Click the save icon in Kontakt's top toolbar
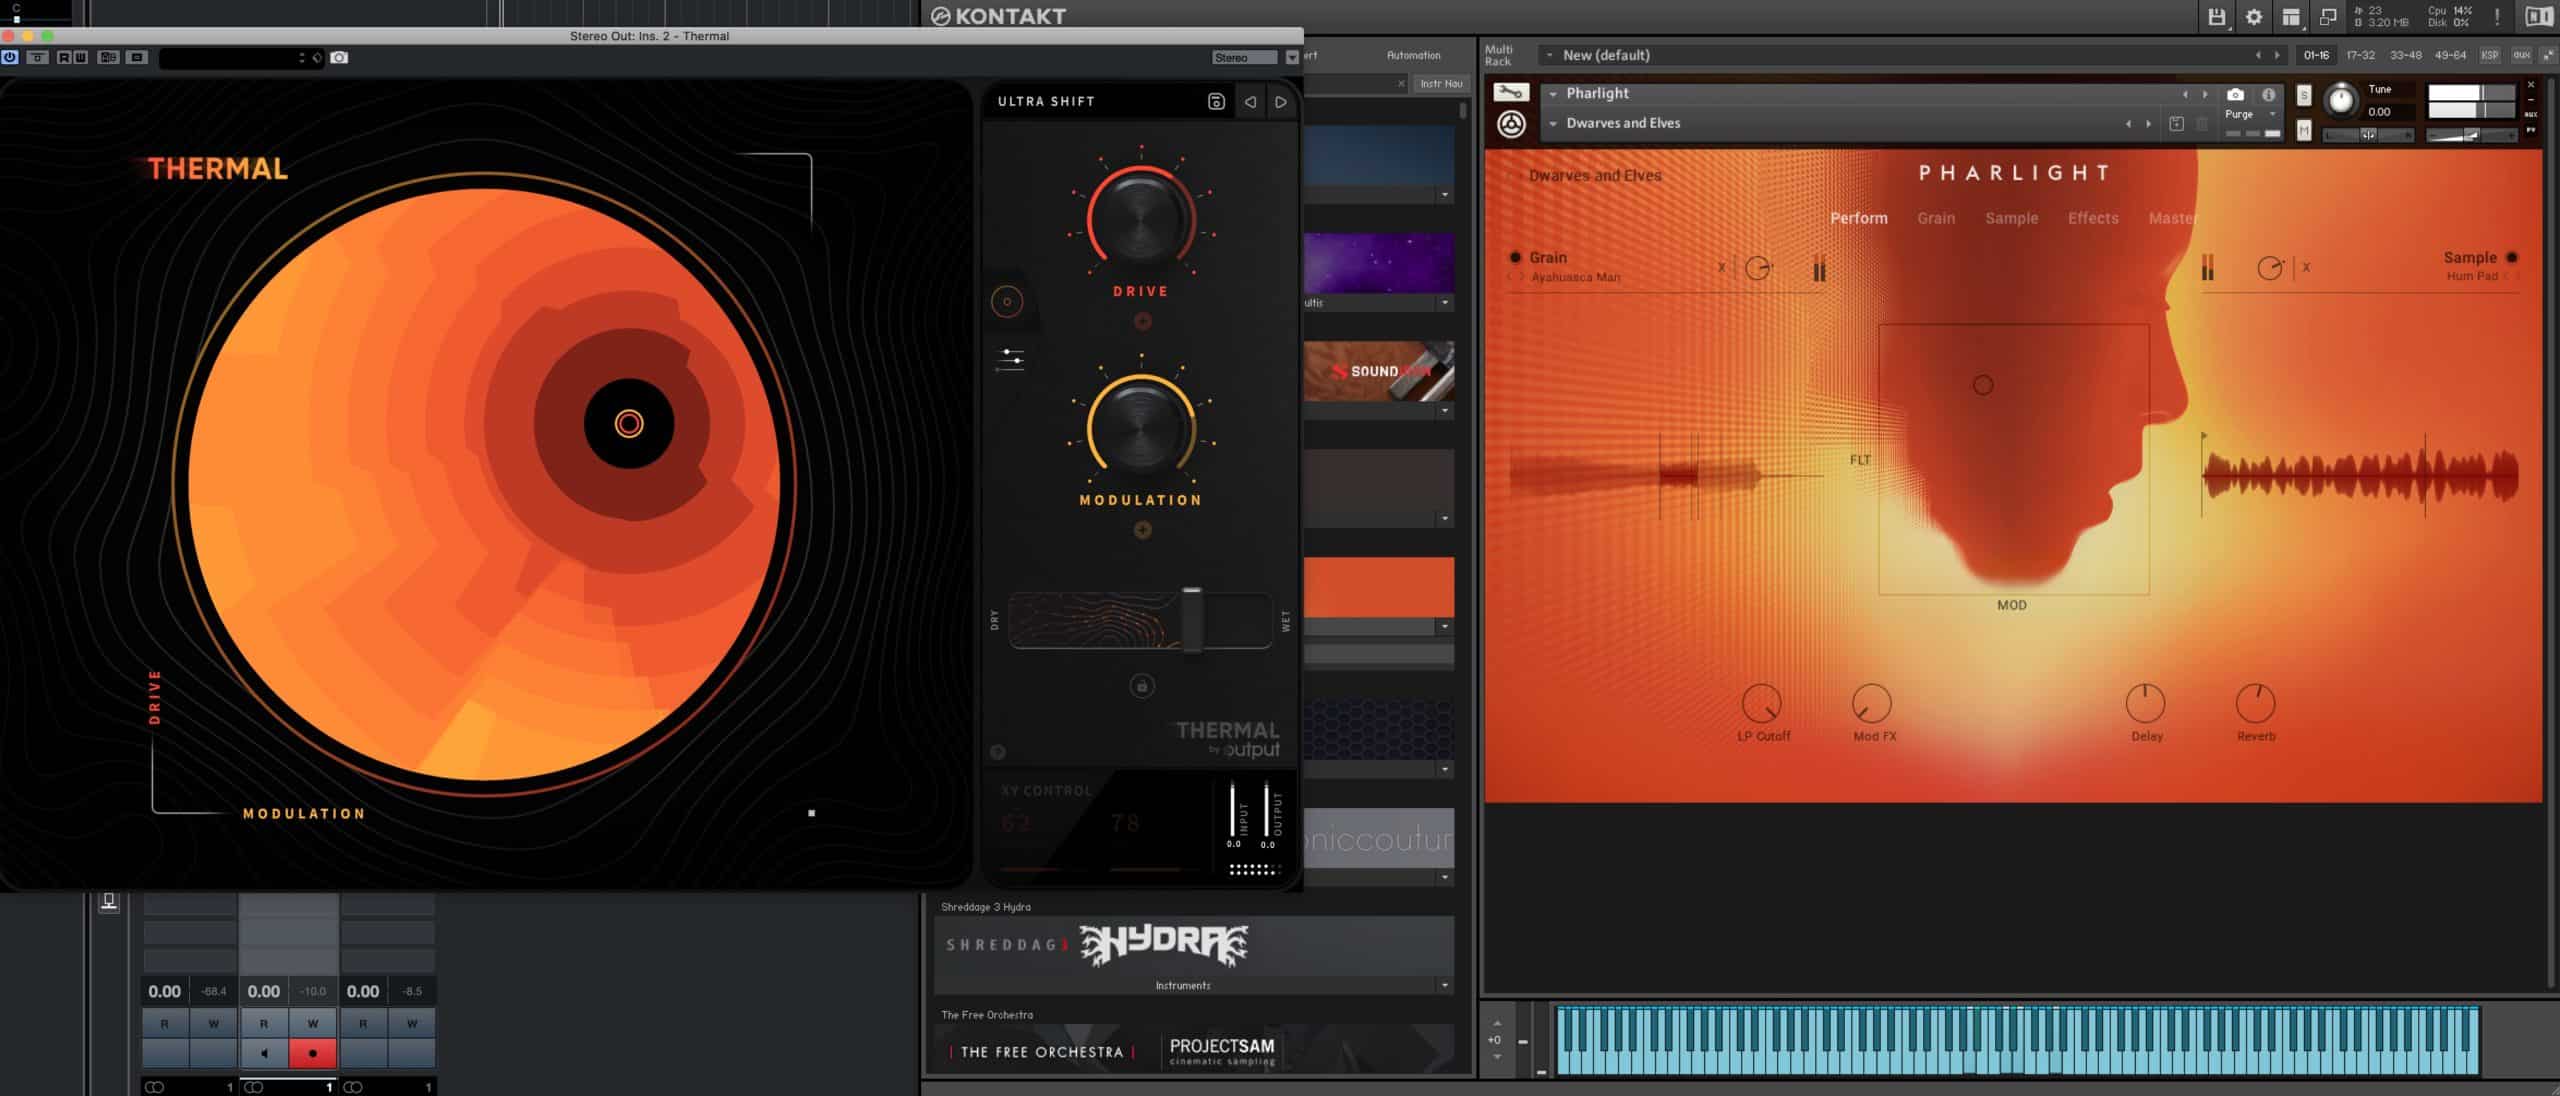Viewport: 2560px width, 1096px height. coord(2216,16)
